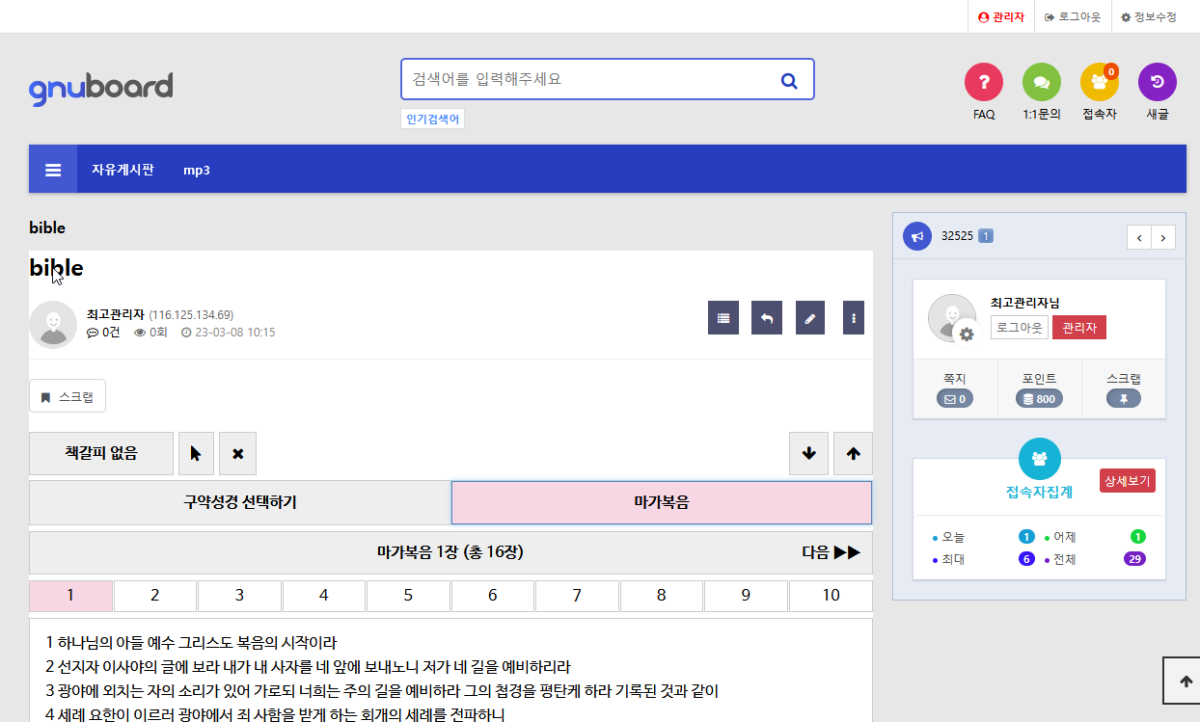This screenshot has height=722, width=1200.
Task: Open the hamburger menu in navigation bar
Action: 53,169
